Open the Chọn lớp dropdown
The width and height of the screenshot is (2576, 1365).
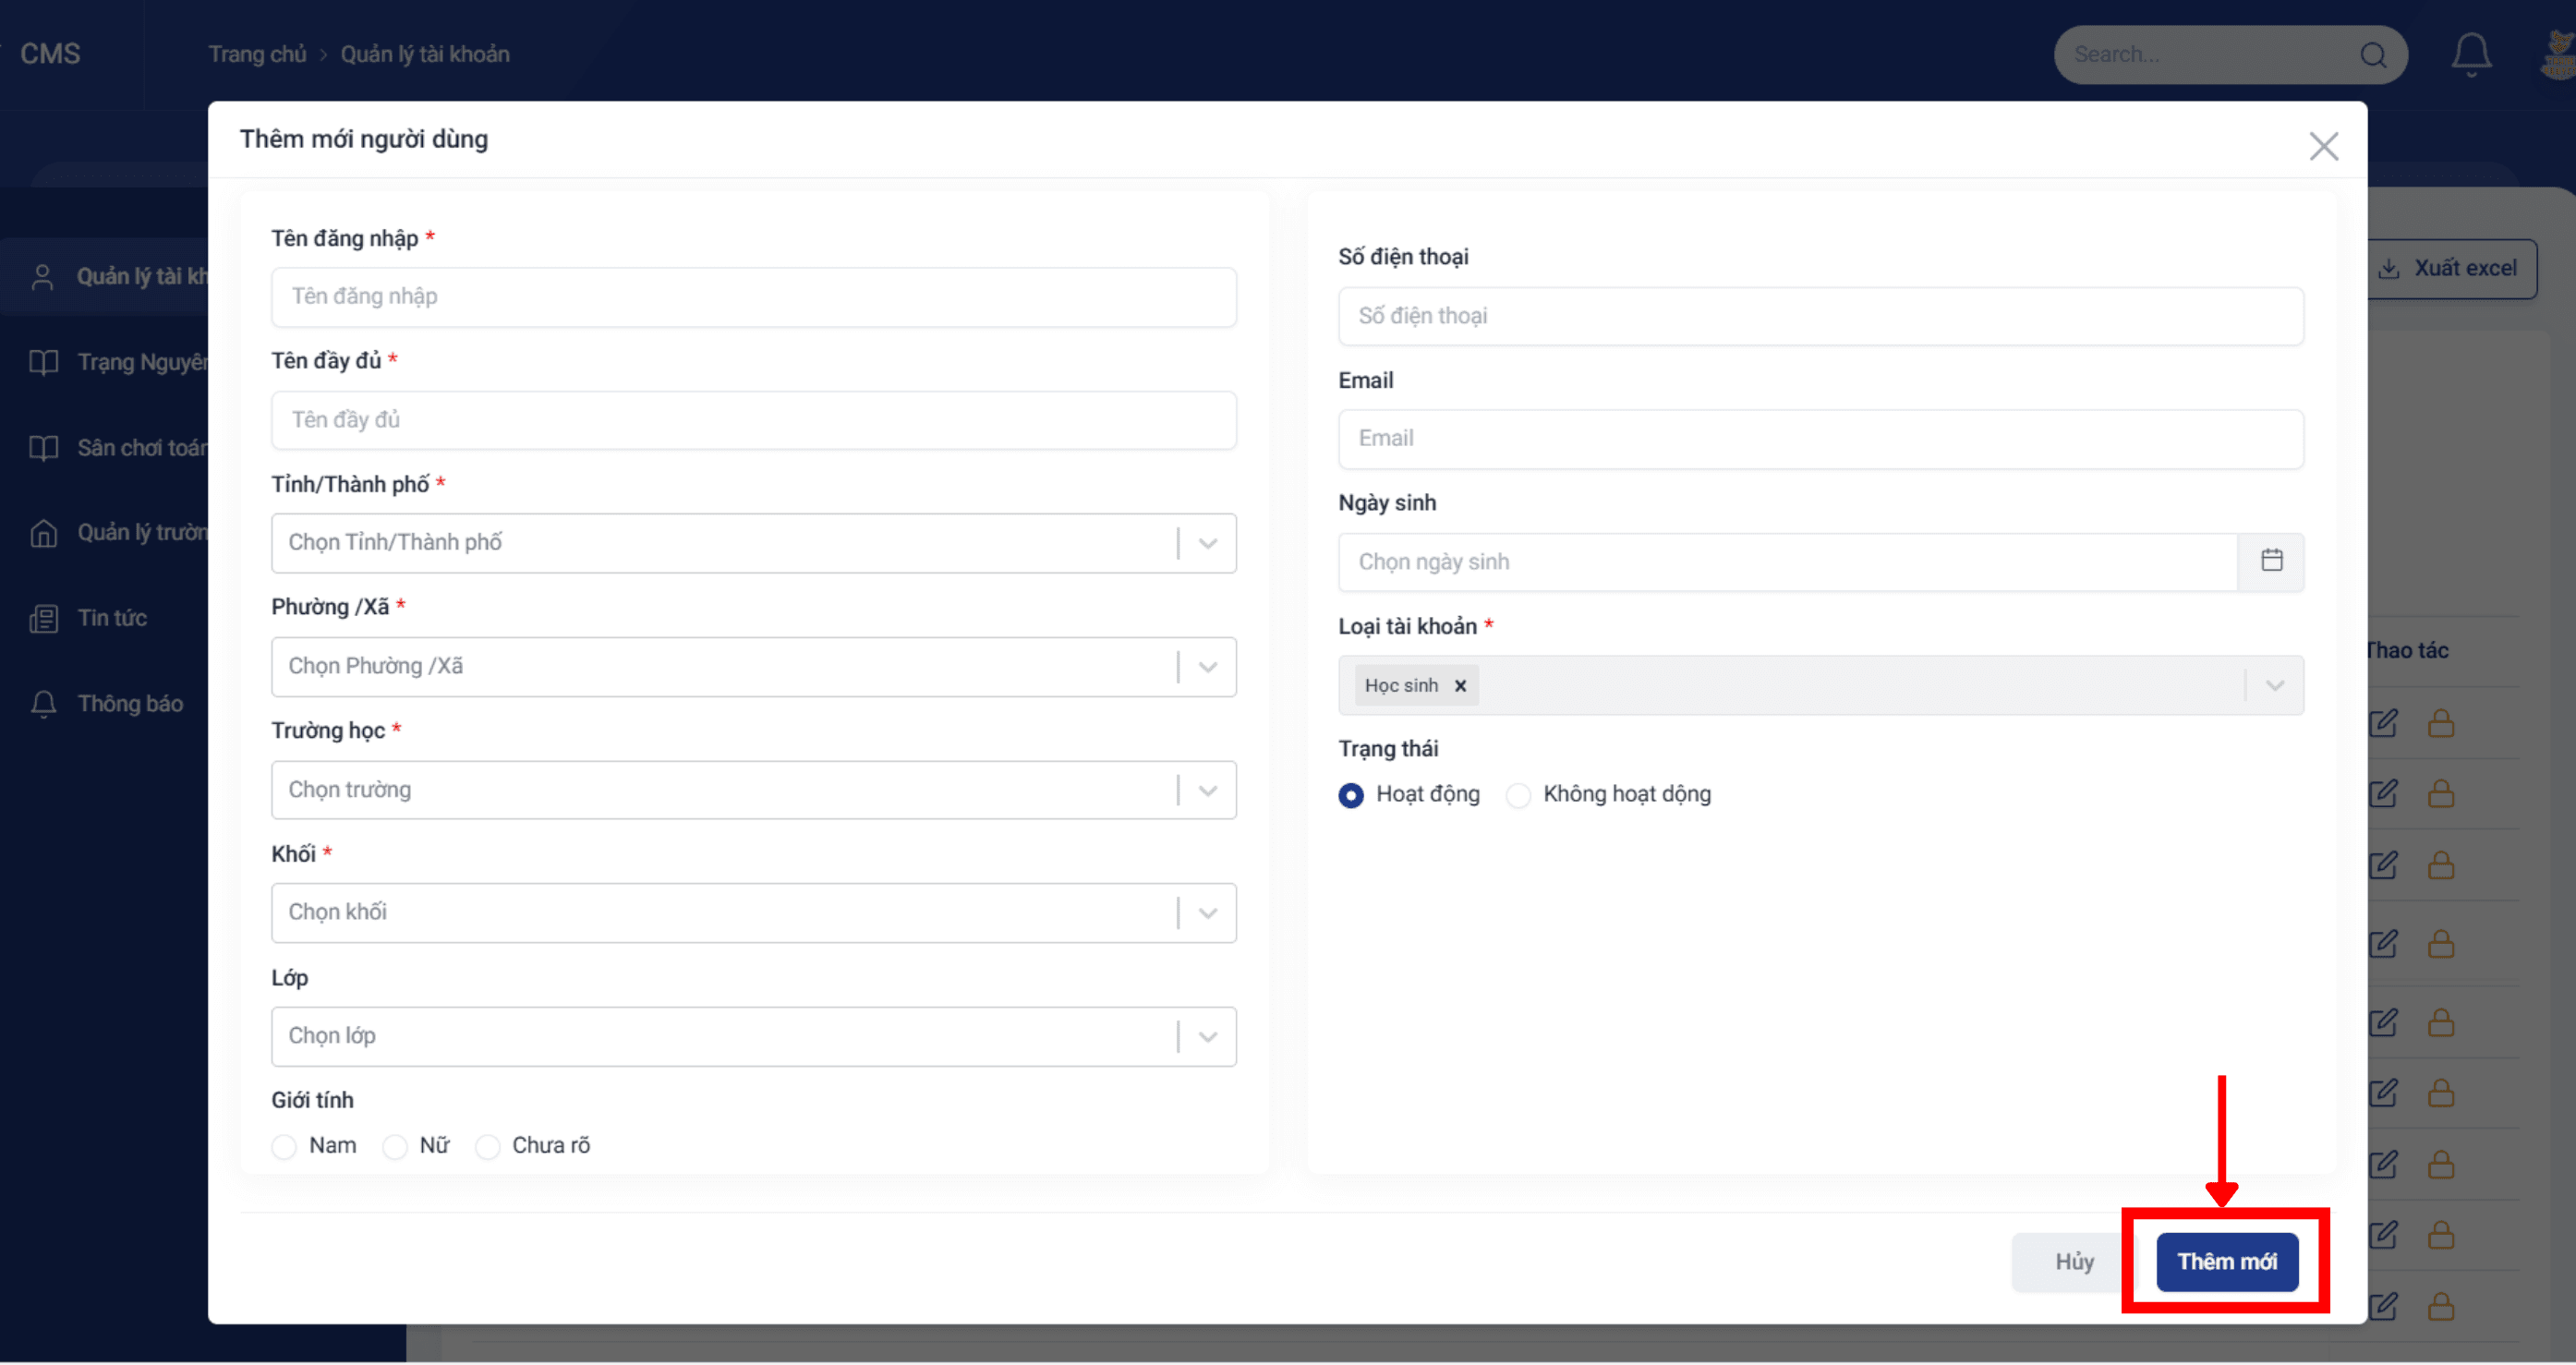click(x=754, y=1036)
